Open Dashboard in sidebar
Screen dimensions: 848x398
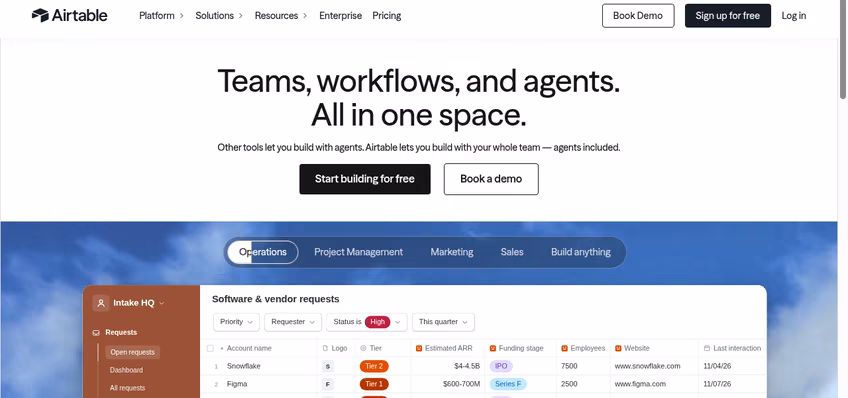click(127, 370)
